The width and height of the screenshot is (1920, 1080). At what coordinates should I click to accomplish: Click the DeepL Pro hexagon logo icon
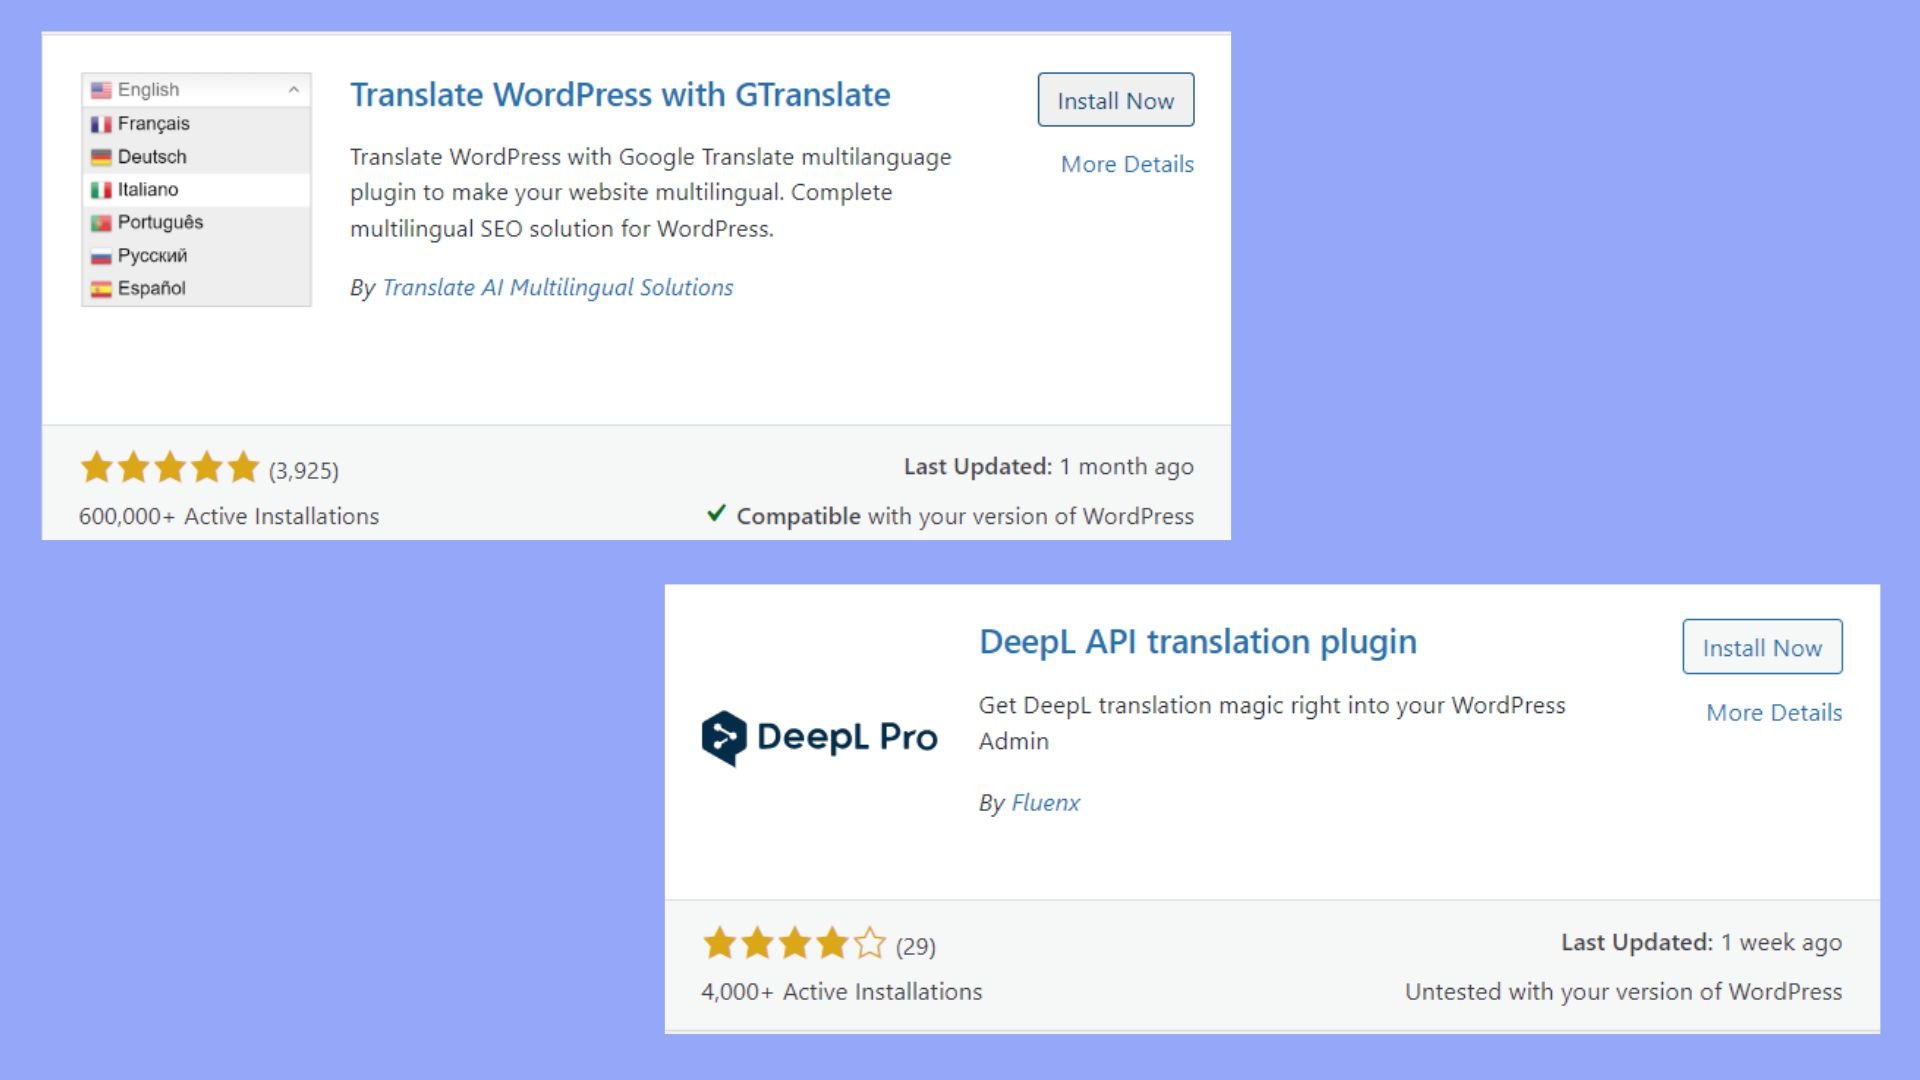click(x=724, y=738)
